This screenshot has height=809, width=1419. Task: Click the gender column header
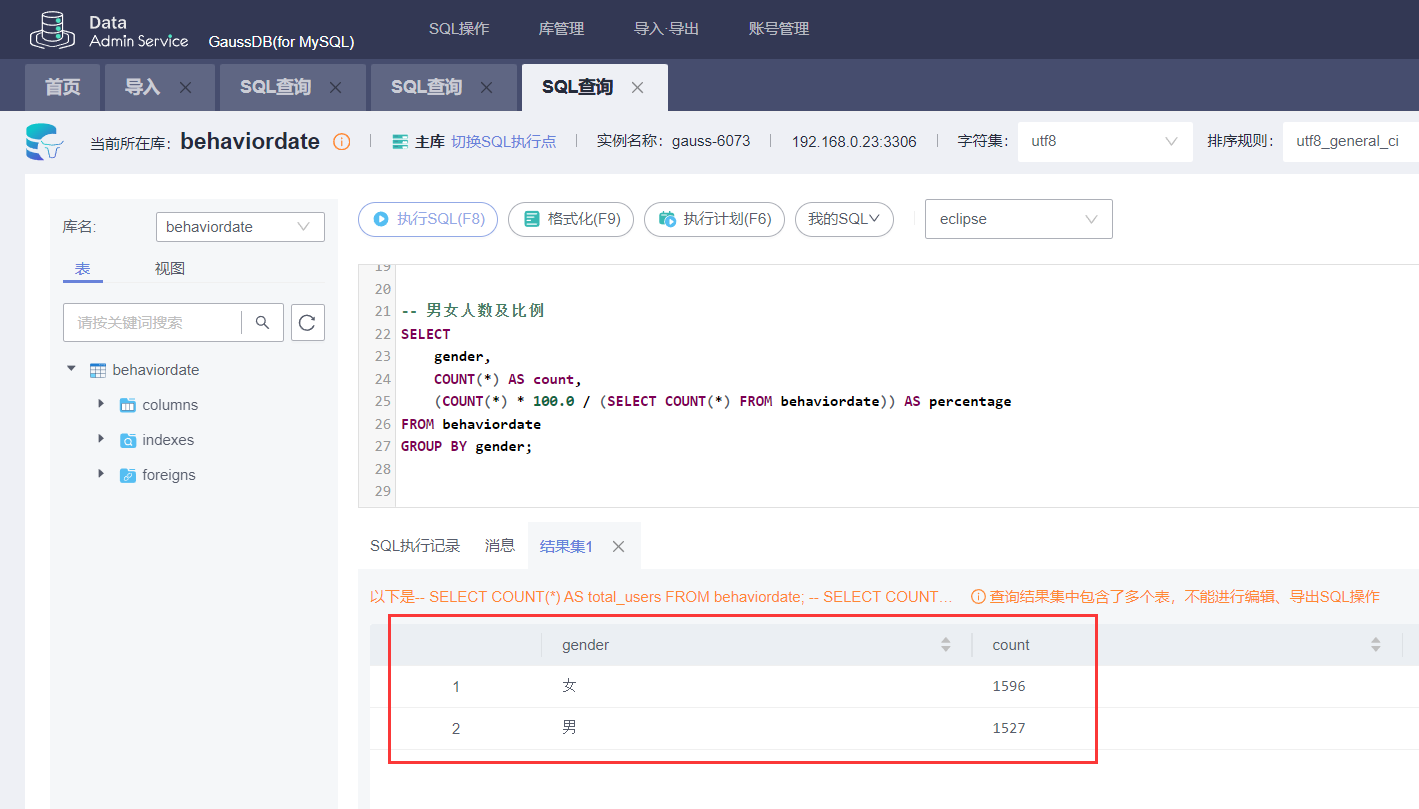(586, 645)
